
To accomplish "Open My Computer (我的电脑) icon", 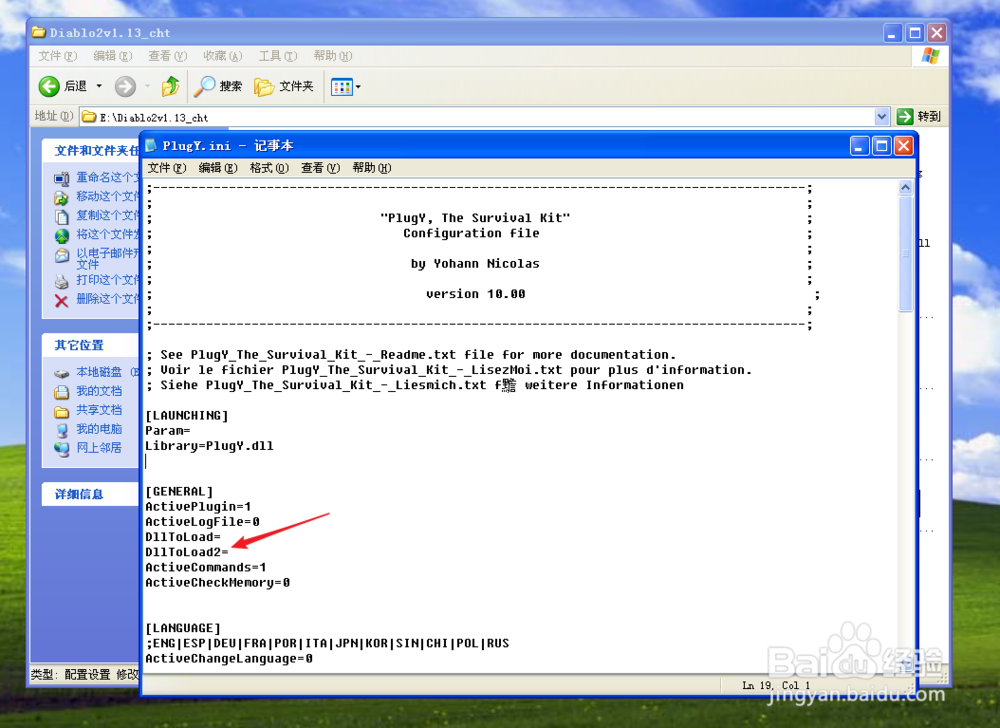I will [x=61, y=430].
